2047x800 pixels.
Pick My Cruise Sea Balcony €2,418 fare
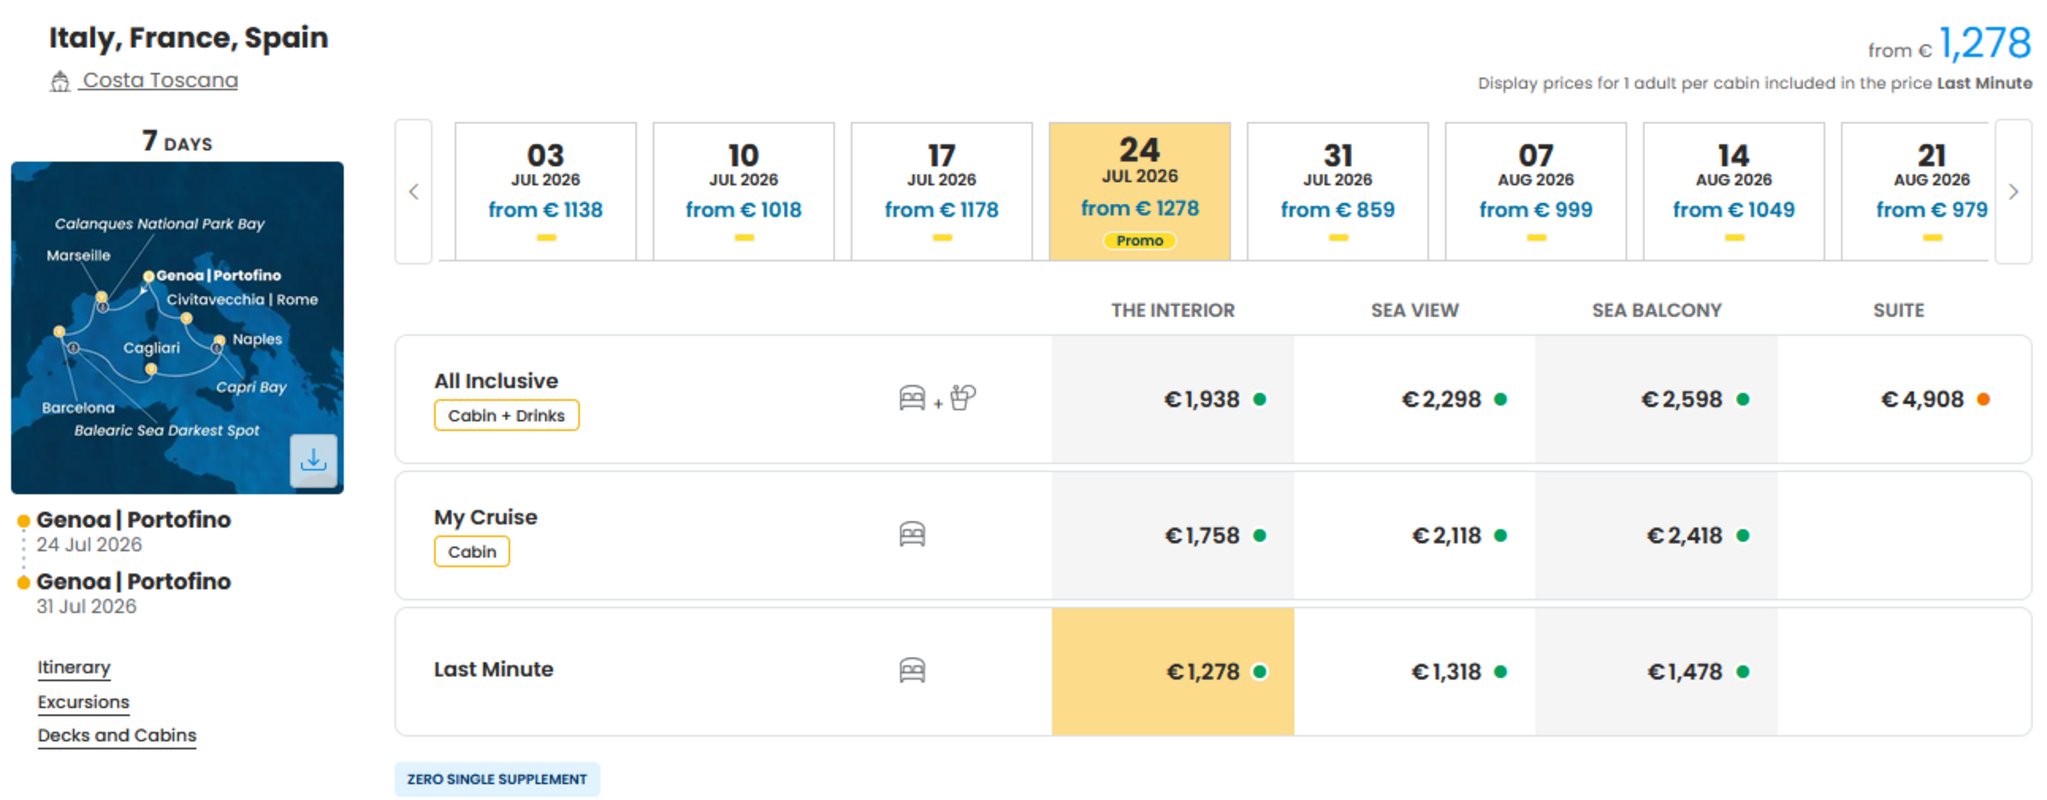[1657, 536]
